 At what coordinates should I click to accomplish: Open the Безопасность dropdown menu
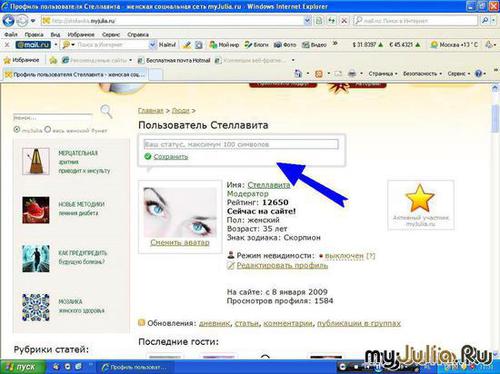click(422, 74)
